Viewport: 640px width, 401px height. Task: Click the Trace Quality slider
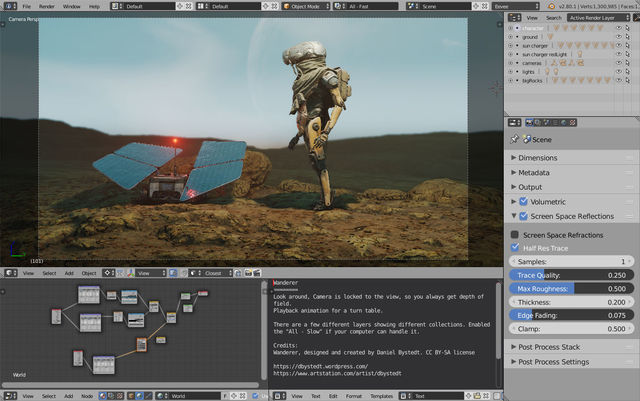pyautogui.click(x=570, y=274)
